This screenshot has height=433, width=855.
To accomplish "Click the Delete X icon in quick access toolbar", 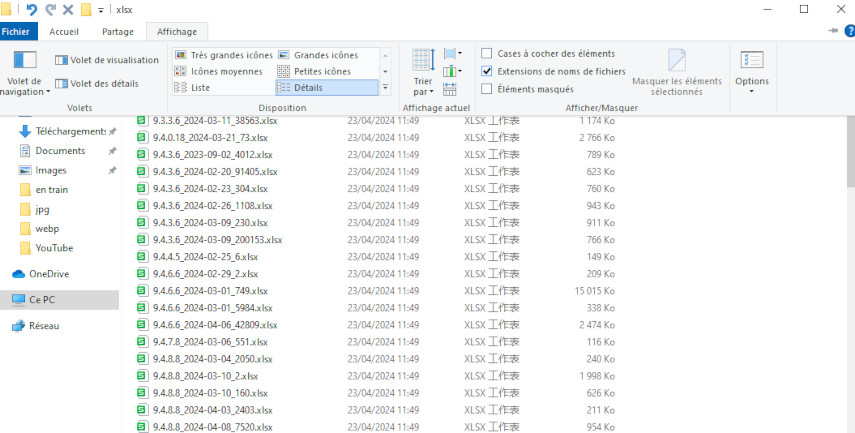I will tap(68, 9).
